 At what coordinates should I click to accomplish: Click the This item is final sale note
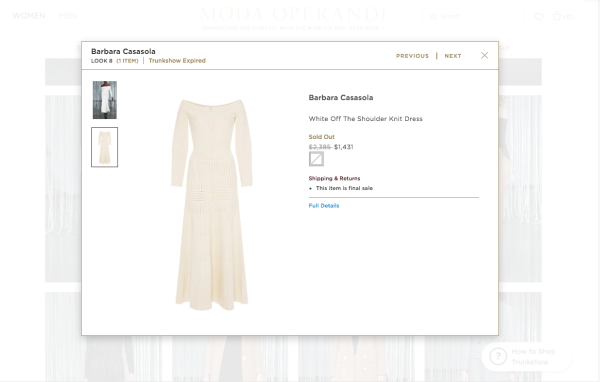[x=344, y=188]
